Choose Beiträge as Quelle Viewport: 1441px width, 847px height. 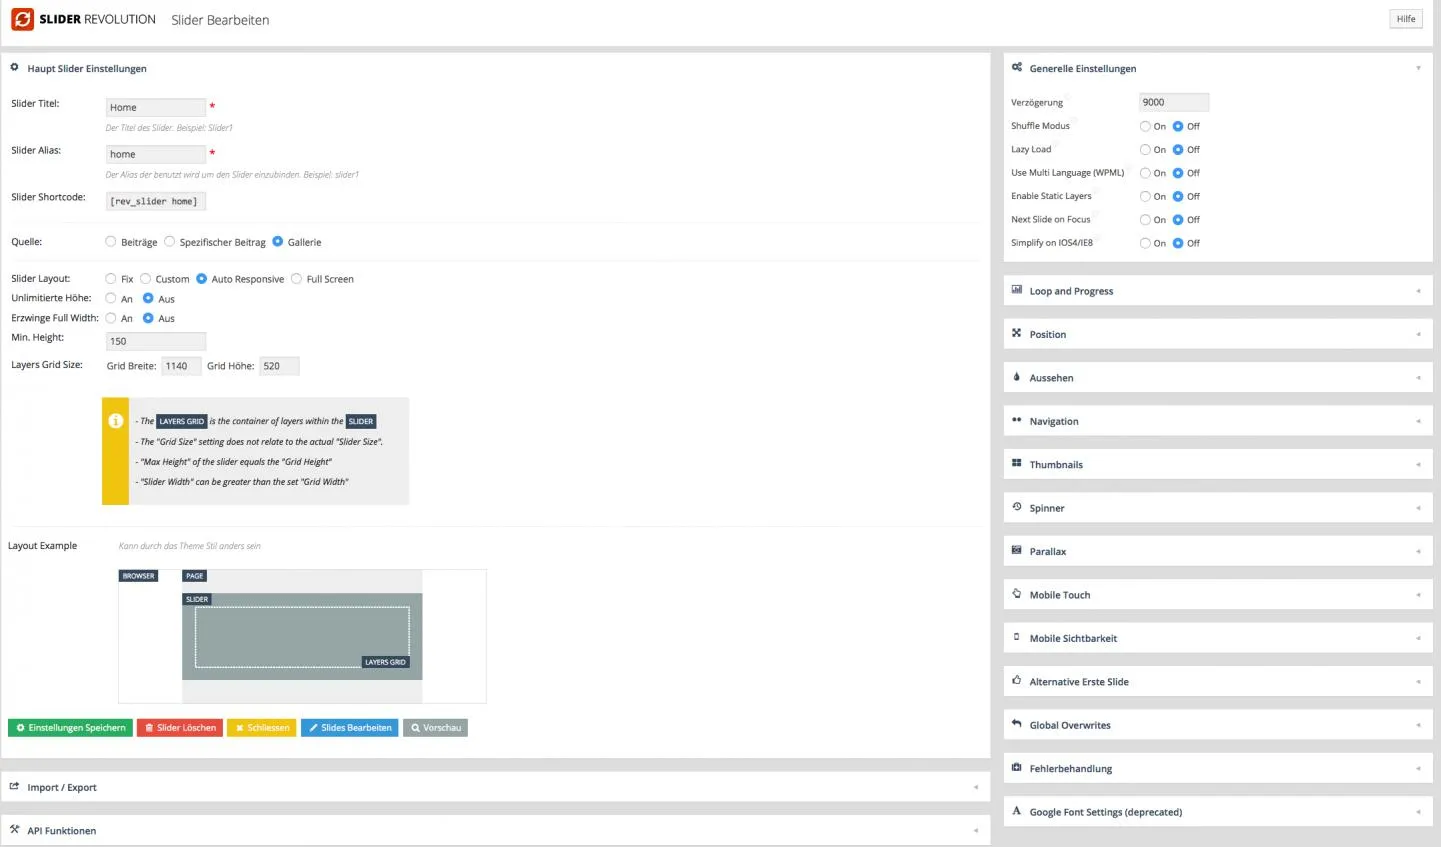pos(111,242)
